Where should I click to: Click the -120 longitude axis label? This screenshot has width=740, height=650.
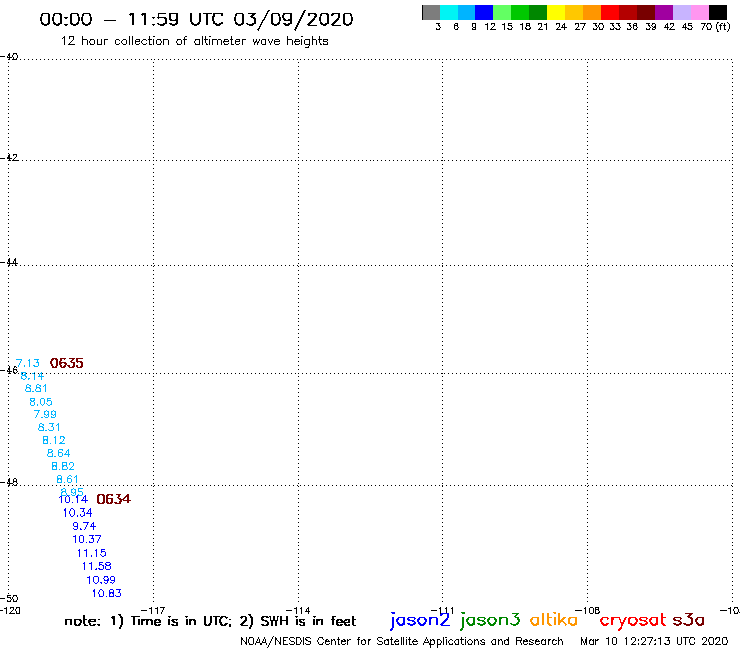pyautogui.click(x=10, y=610)
